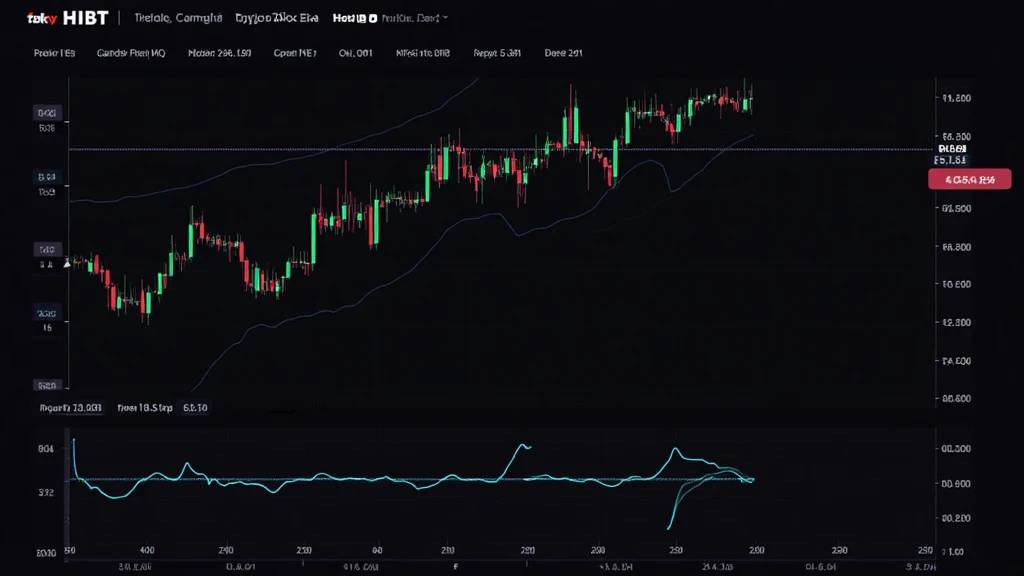Click the 'Open' stat in info row

(x=295, y=54)
